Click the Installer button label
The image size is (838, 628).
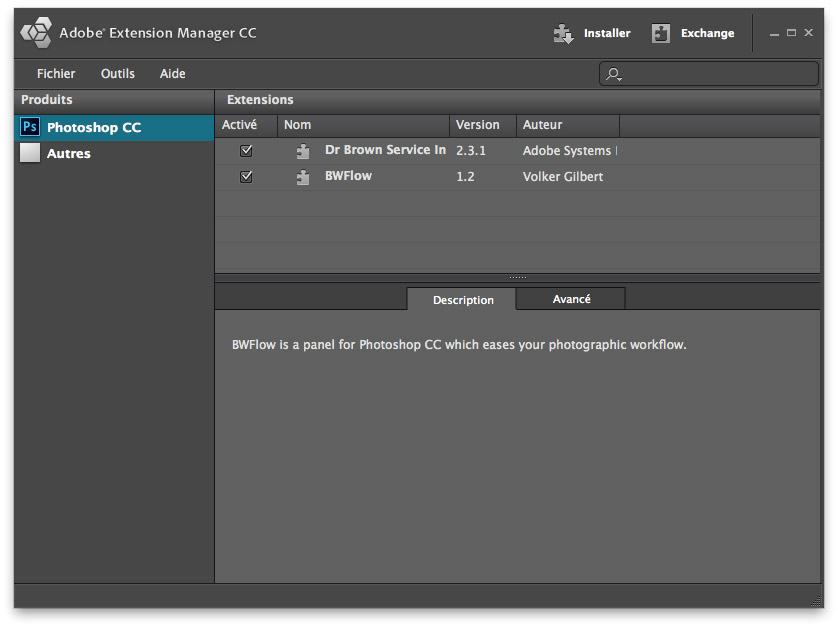[x=607, y=33]
